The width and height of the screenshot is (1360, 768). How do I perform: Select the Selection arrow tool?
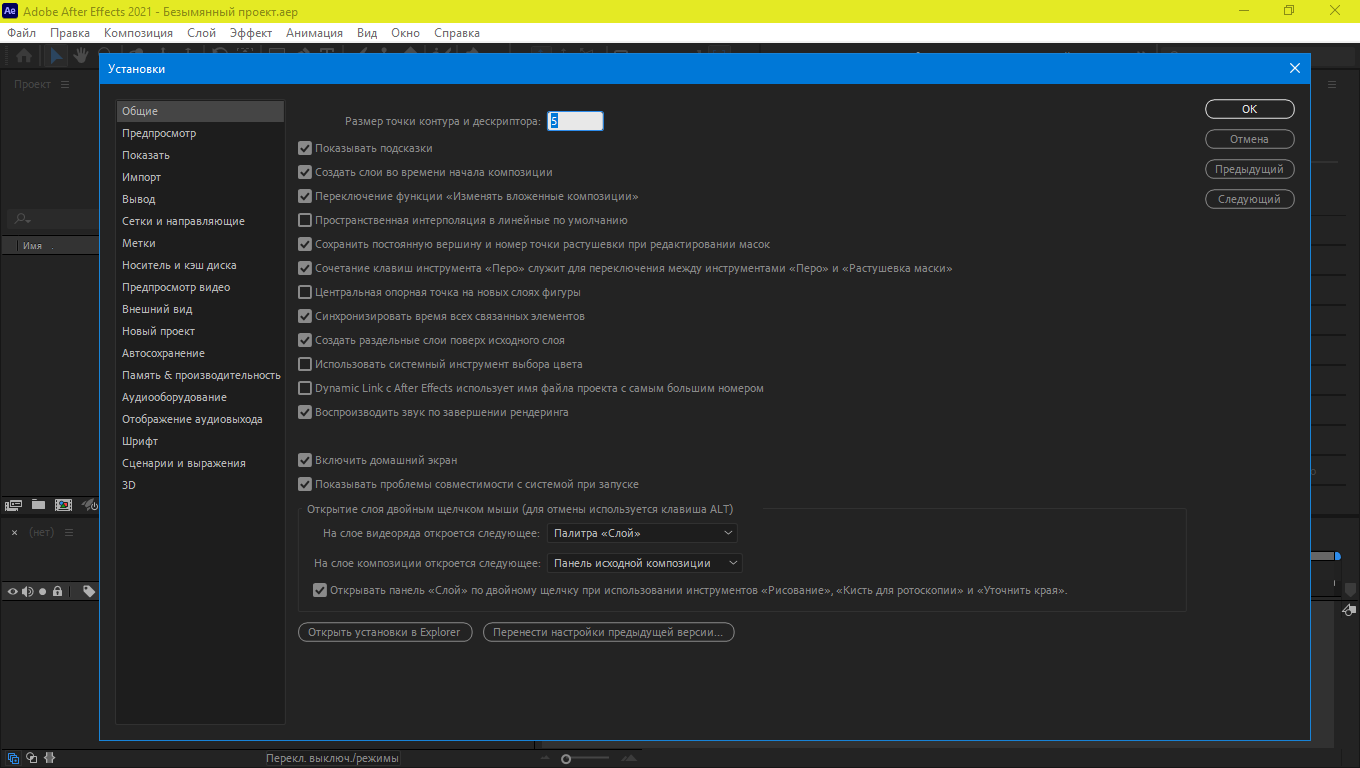click(x=57, y=56)
